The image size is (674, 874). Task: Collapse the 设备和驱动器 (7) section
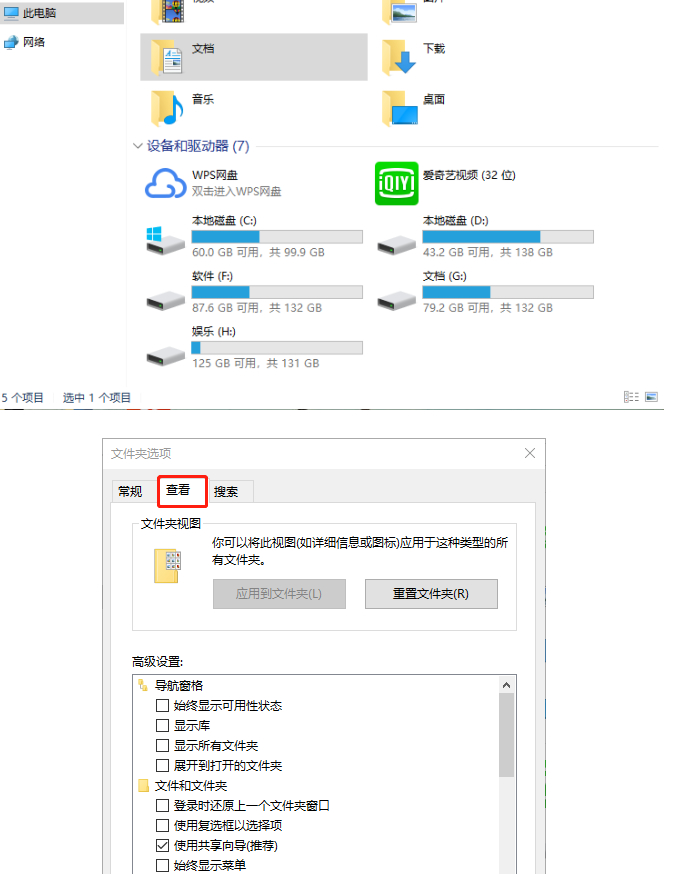tap(138, 146)
